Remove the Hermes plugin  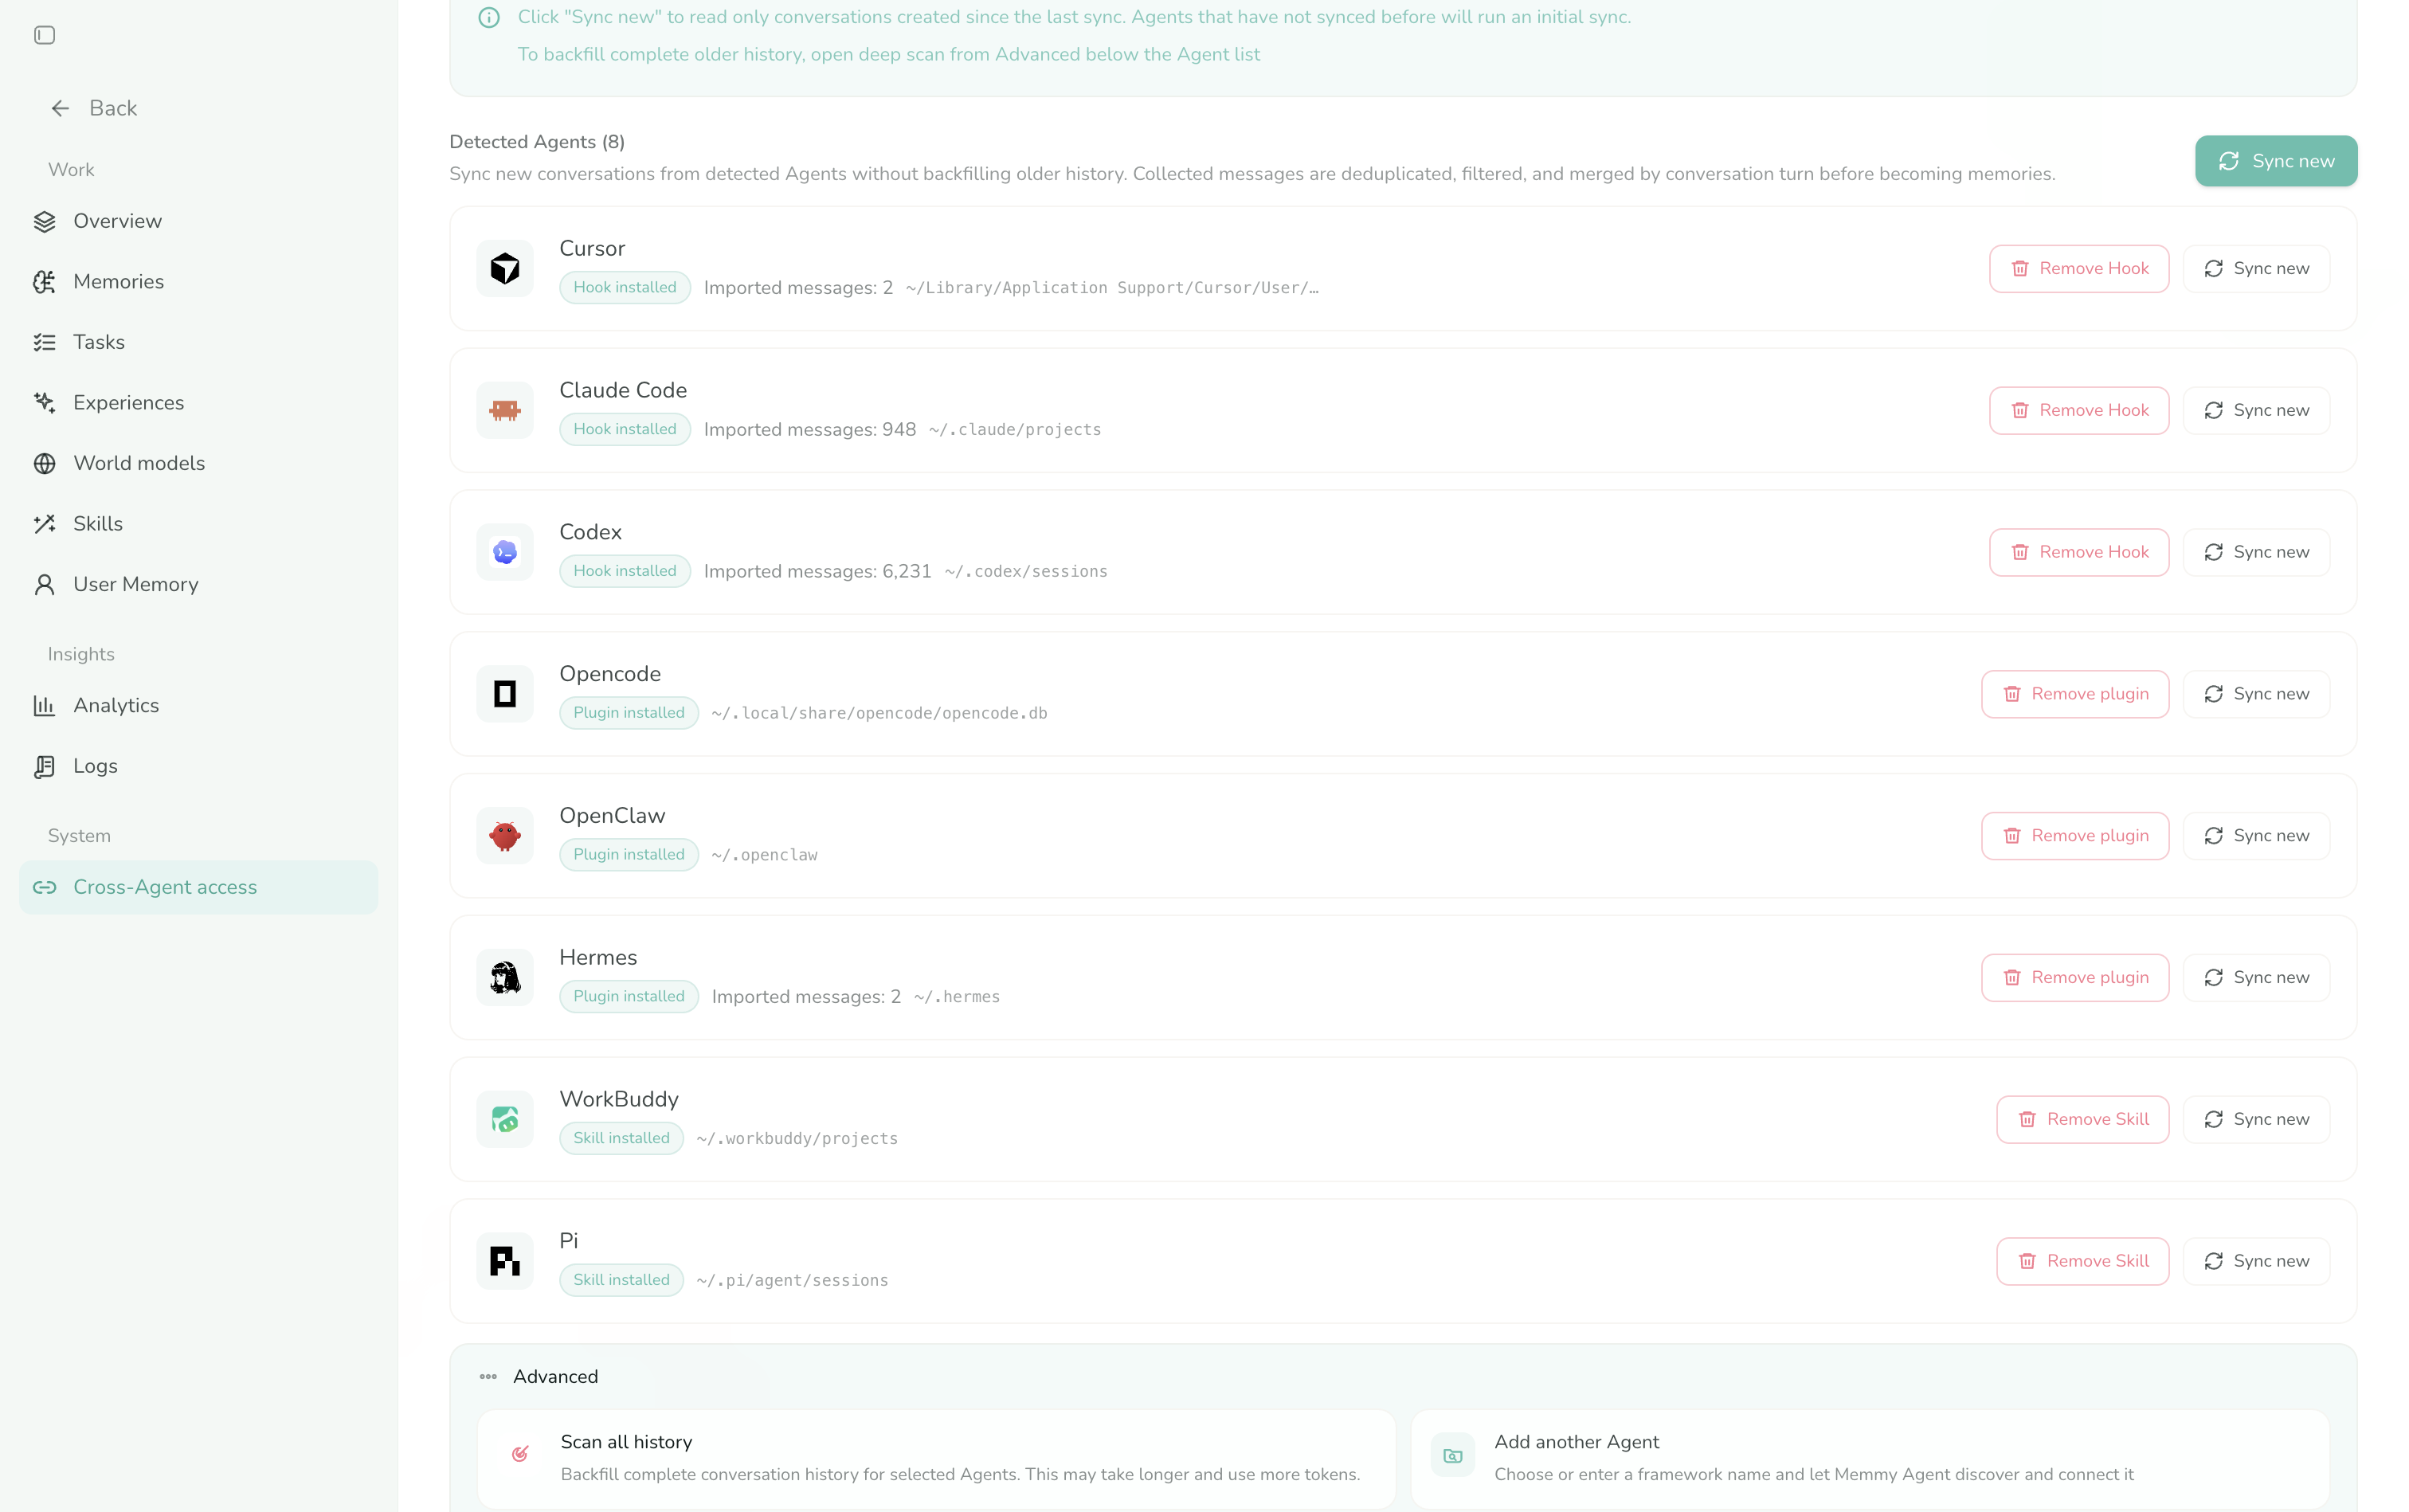(x=2075, y=977)
